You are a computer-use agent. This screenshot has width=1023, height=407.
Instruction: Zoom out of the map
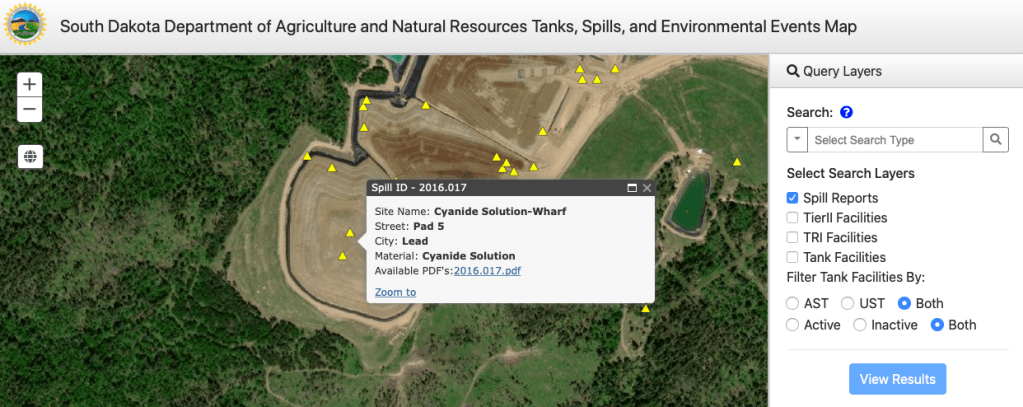pos(30,109)
